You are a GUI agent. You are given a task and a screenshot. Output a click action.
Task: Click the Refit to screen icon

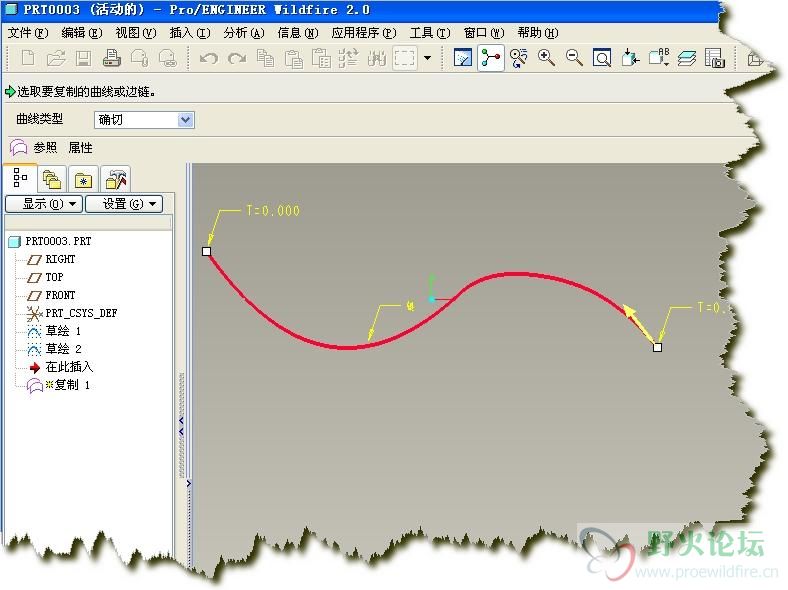coord(602,58)
